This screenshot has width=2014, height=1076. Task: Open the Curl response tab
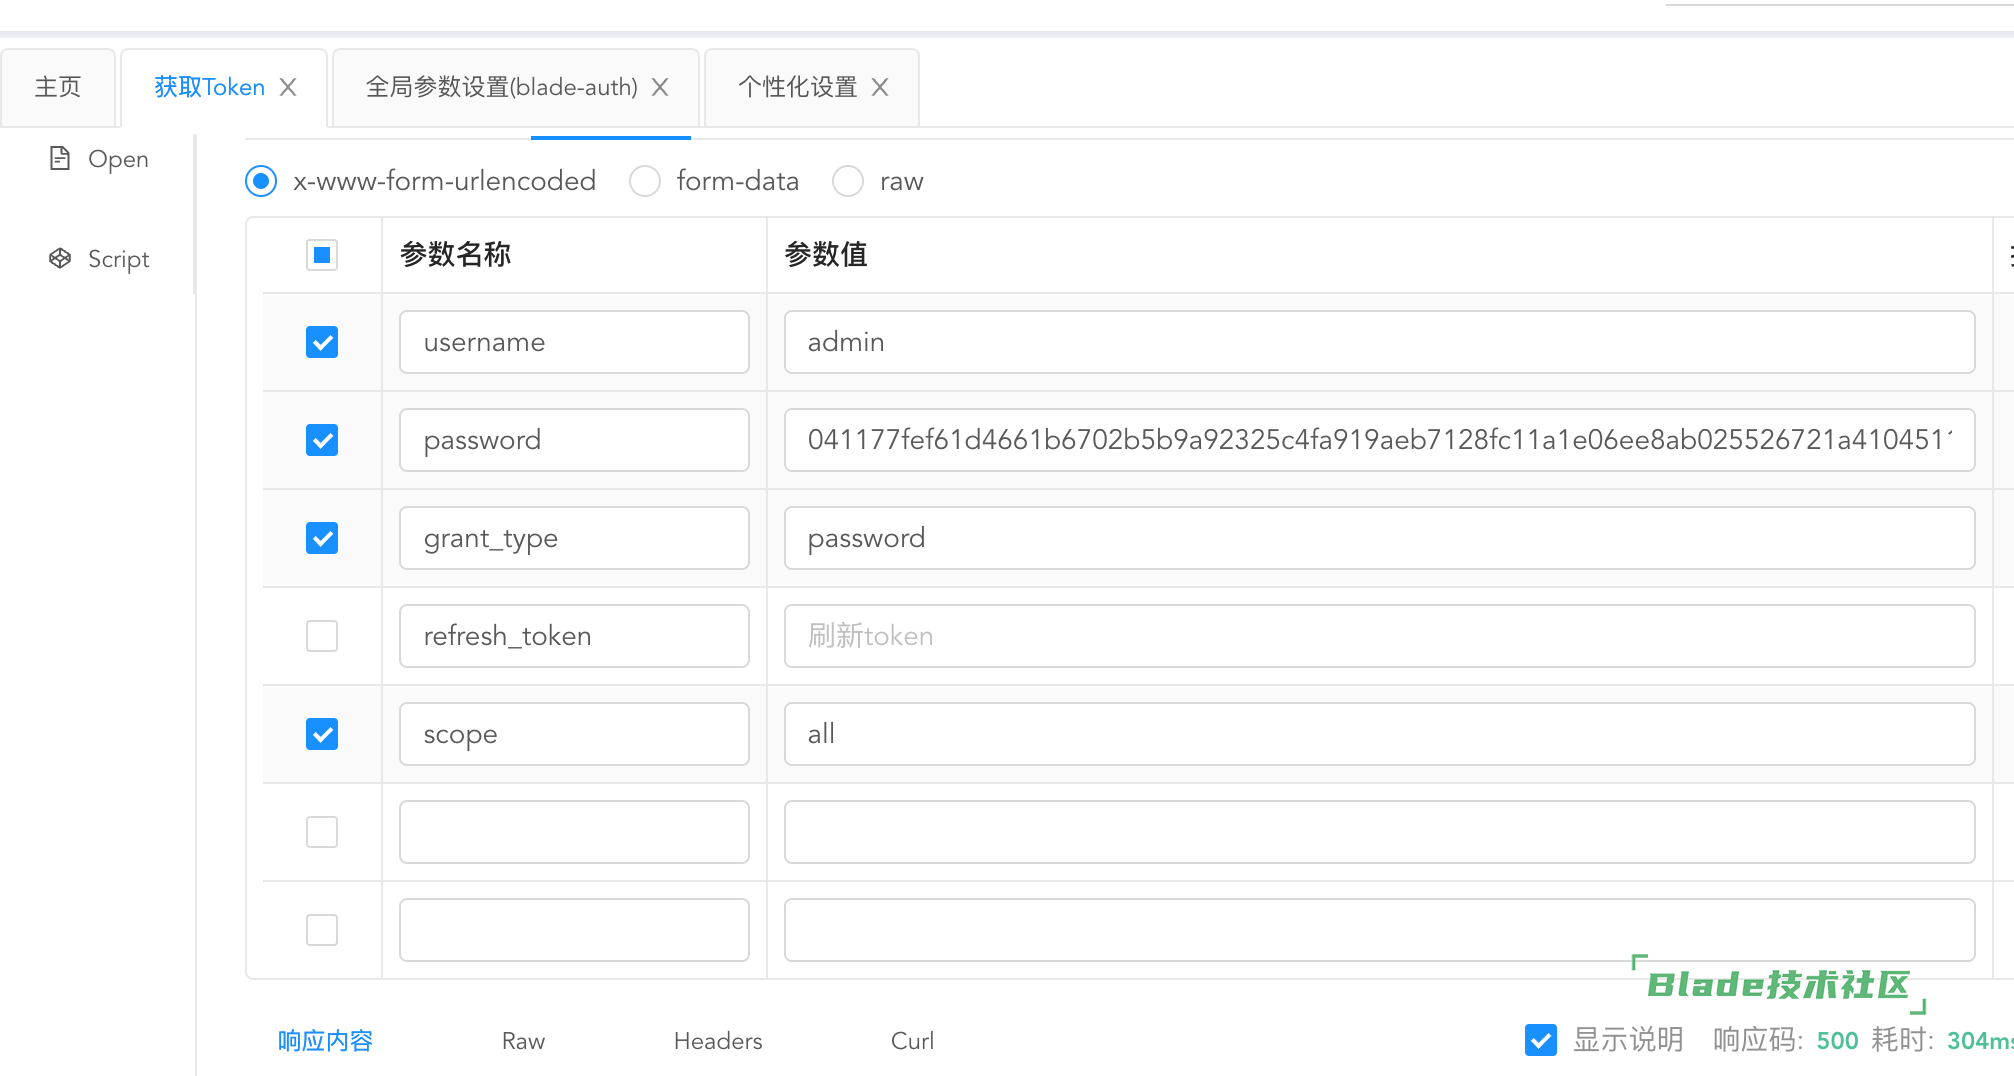(x=912, y=1041)
